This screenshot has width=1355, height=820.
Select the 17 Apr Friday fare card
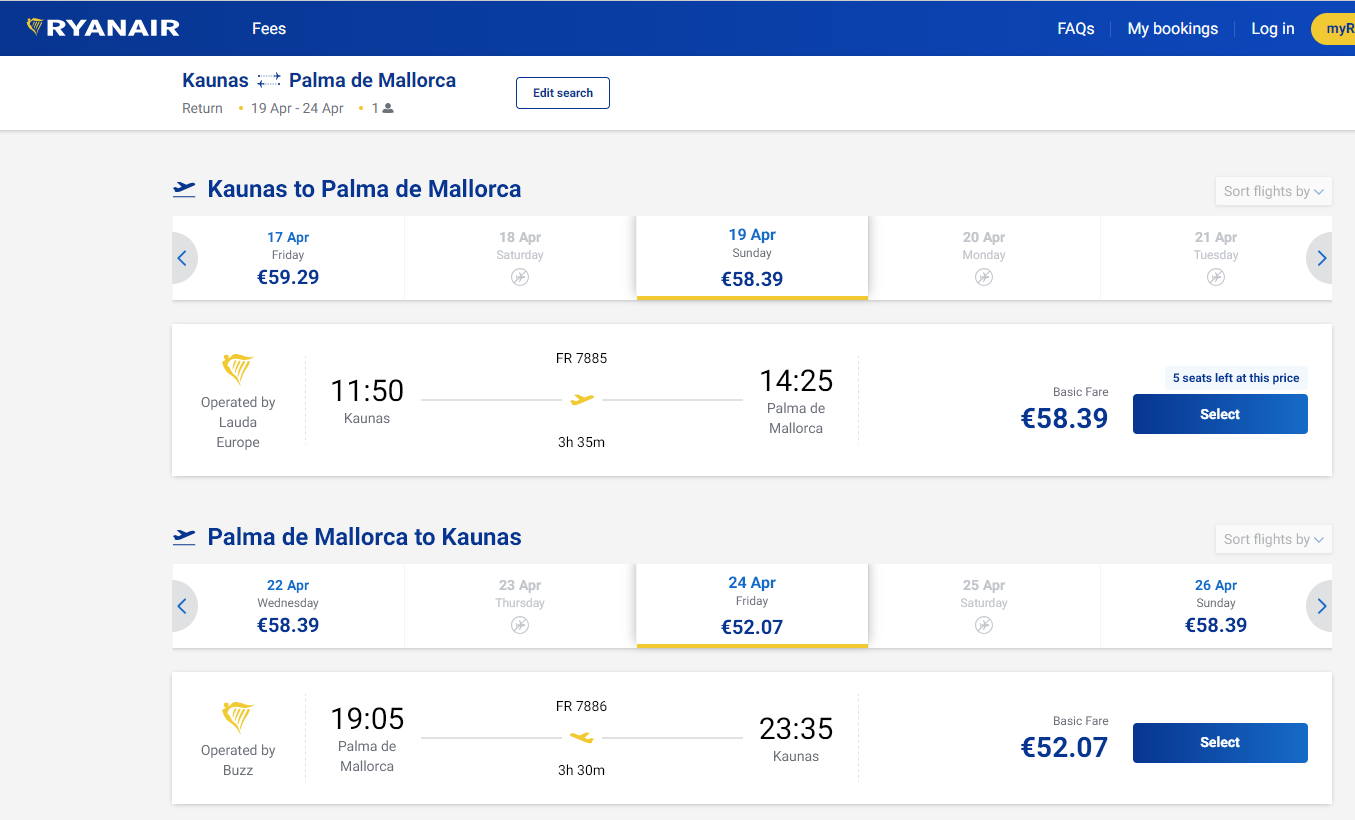[288, 257]
